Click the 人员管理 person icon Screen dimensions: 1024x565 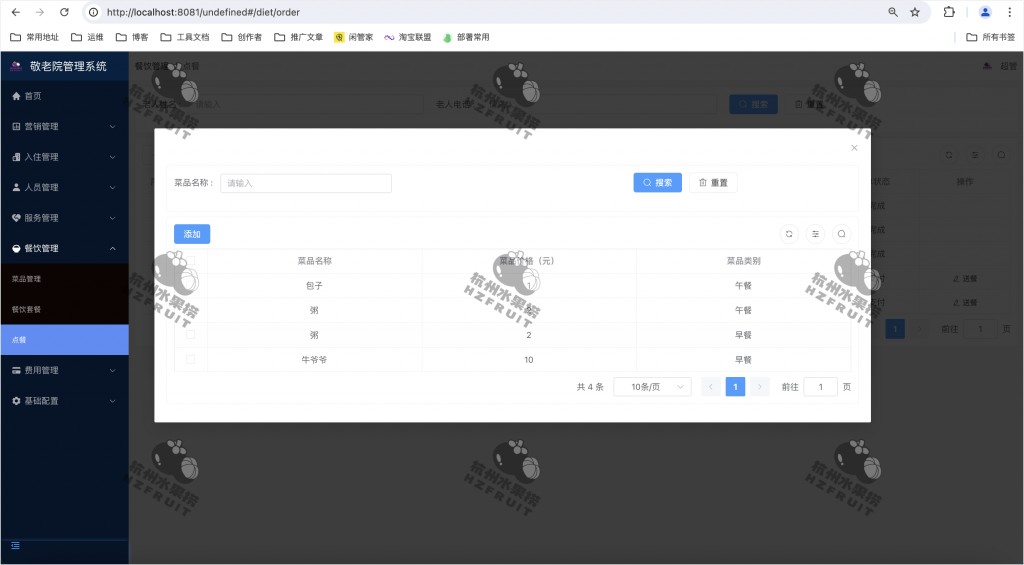(16, 187)
